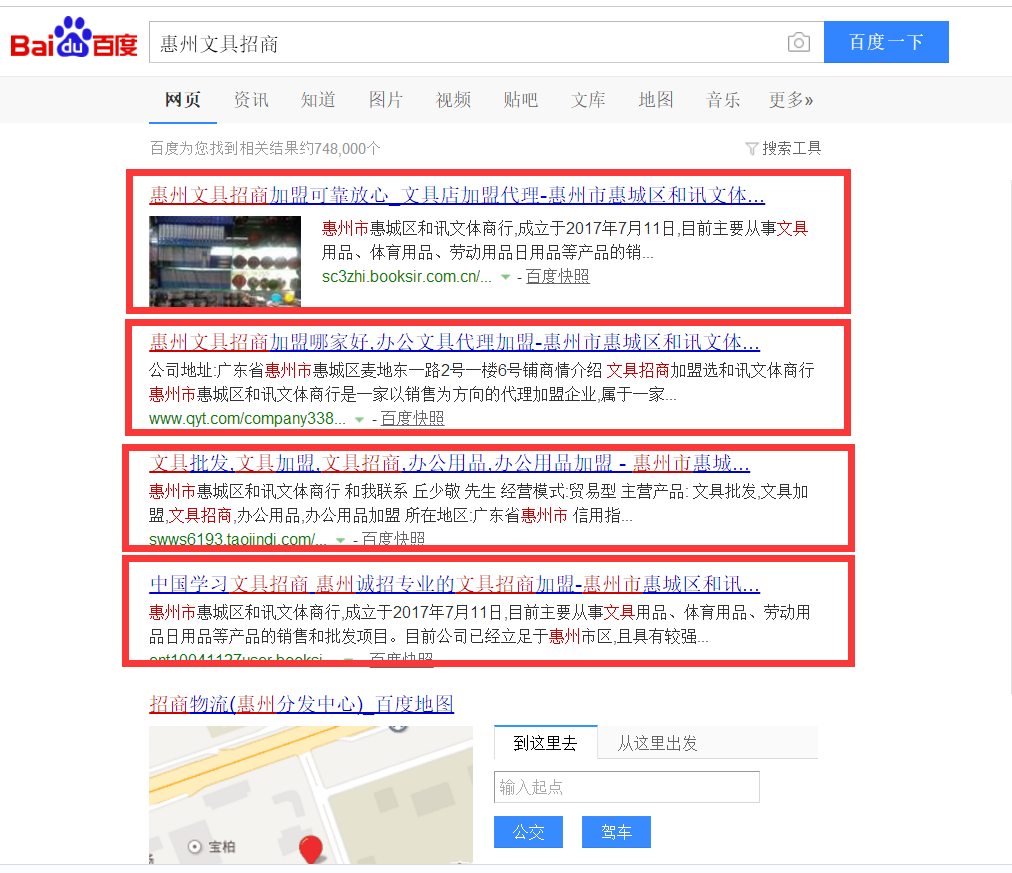Switch to the 知道 tab

tap(318, 100)
